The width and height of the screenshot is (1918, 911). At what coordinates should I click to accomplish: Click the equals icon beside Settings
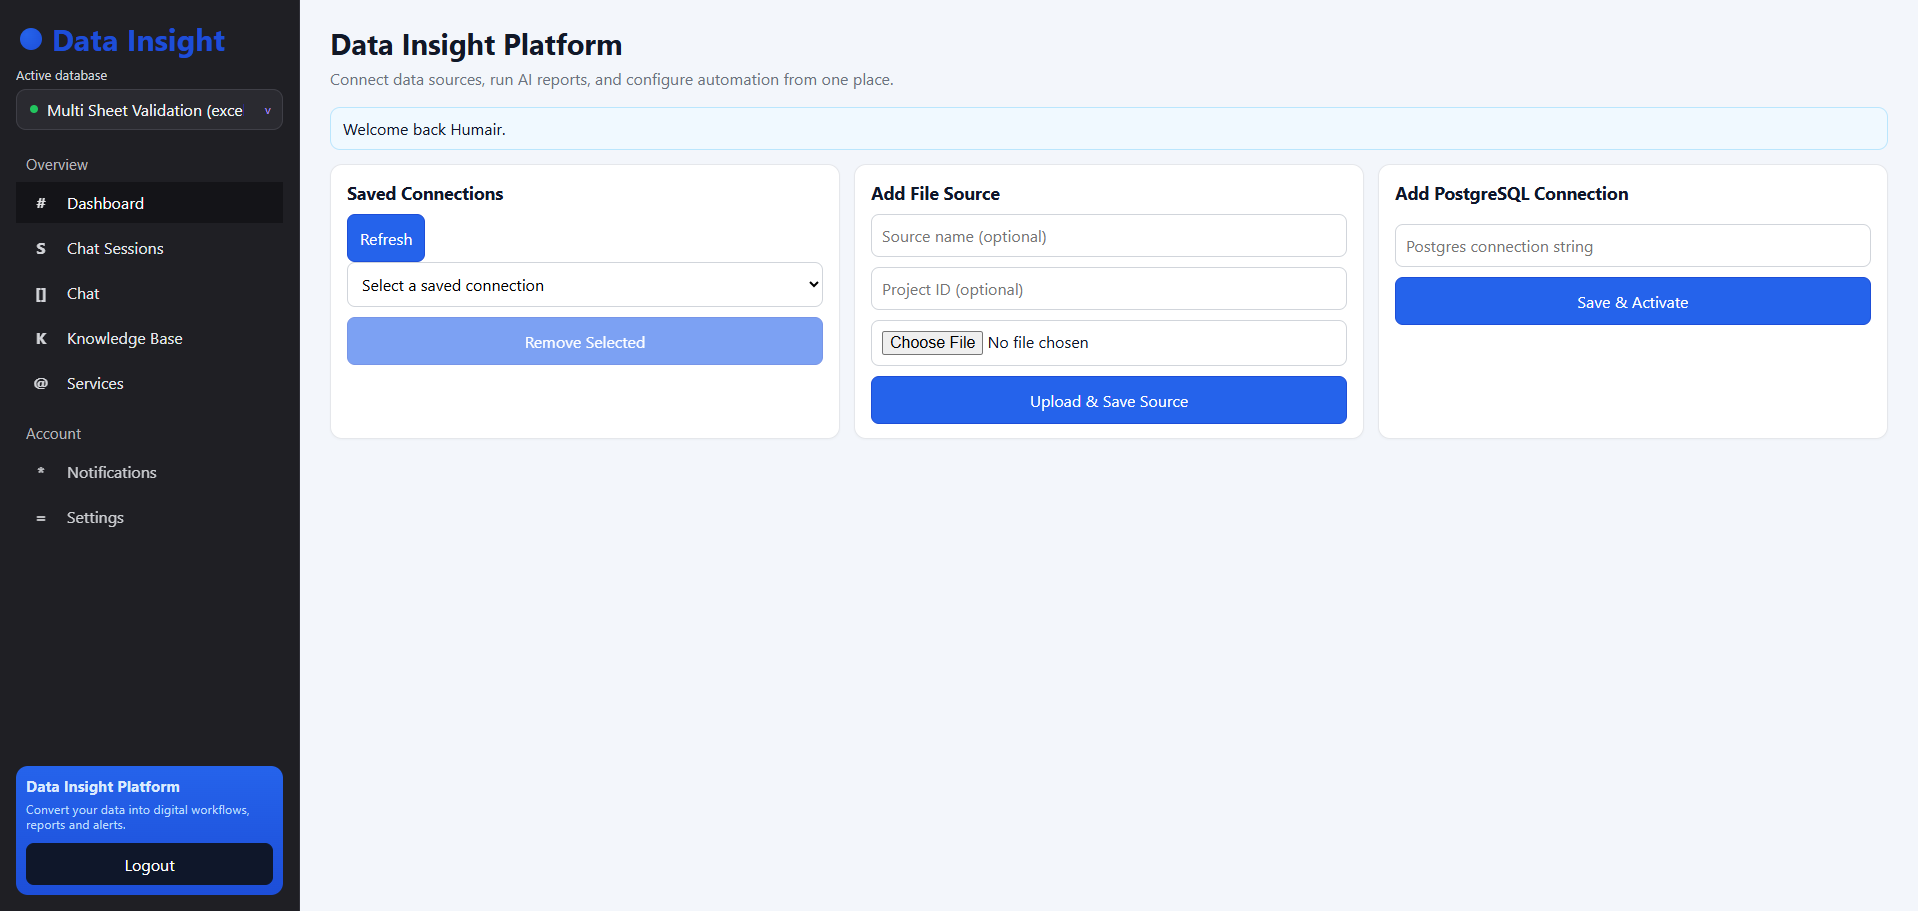41,518
